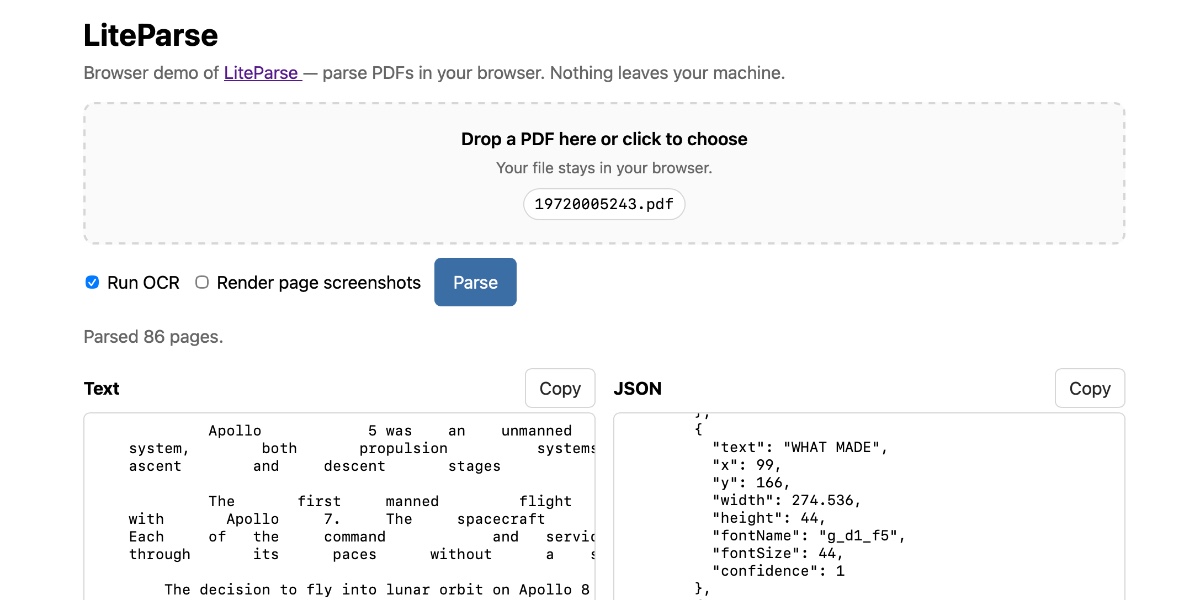Click inside the Text output panel

[x=340, y=520]
